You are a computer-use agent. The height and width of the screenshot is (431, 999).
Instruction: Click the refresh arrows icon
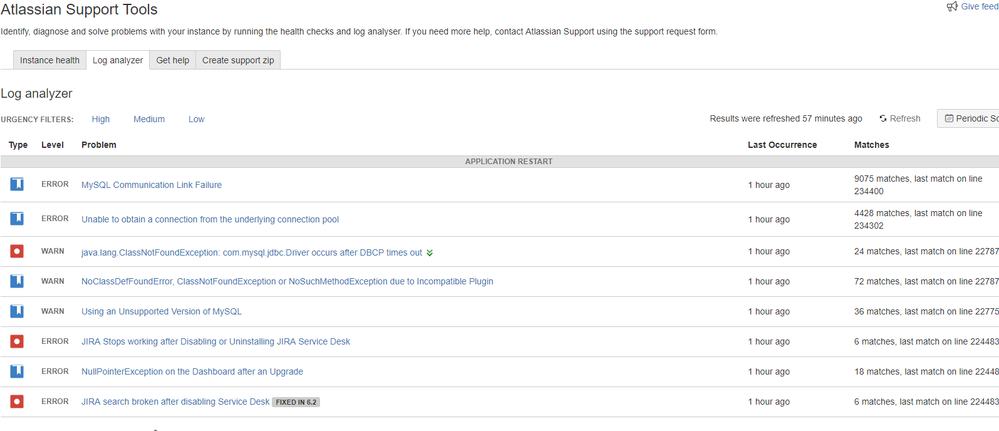883,119
